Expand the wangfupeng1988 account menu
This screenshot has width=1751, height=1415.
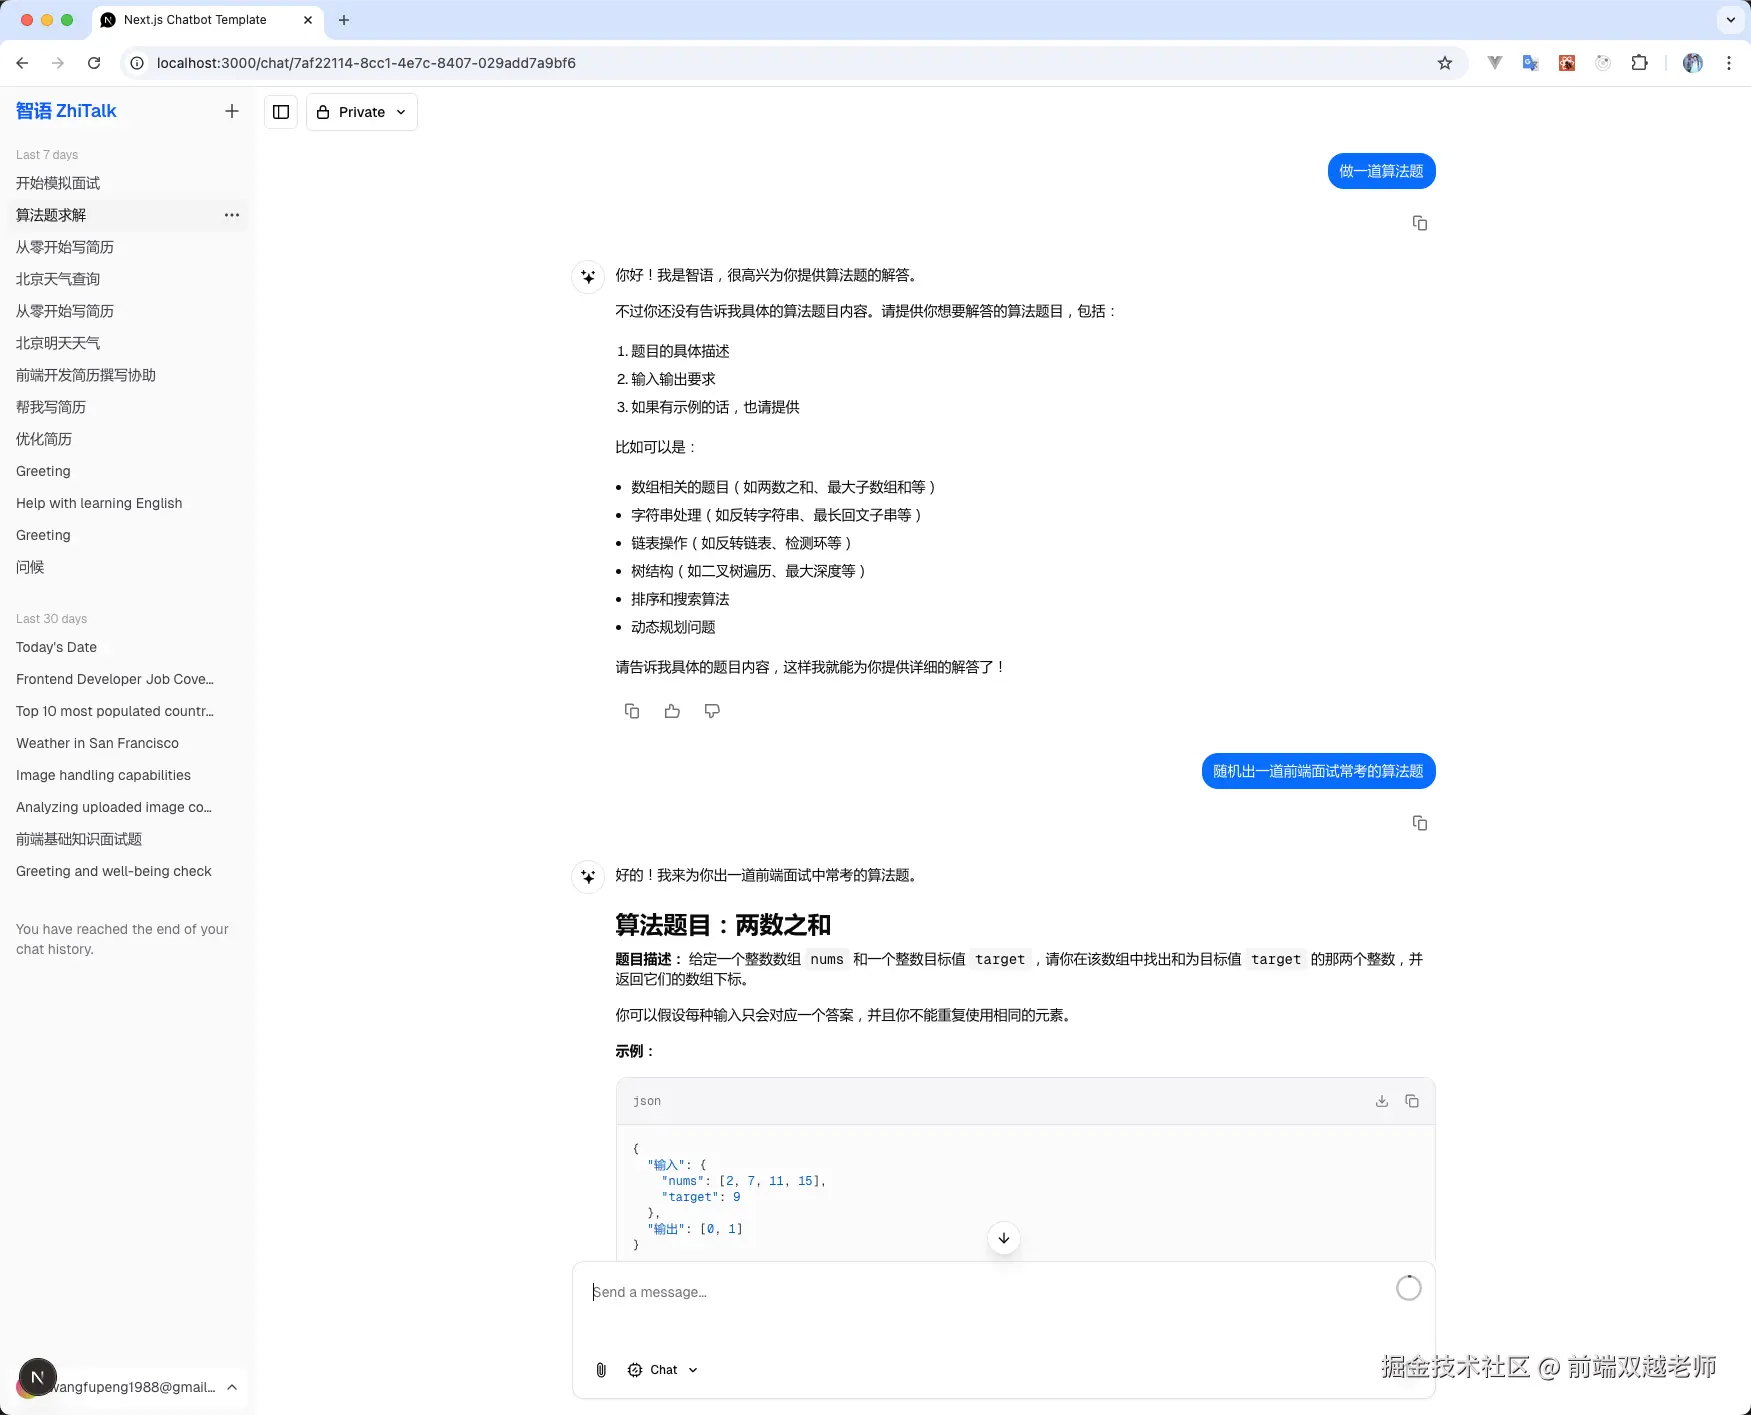point(128,1386)
